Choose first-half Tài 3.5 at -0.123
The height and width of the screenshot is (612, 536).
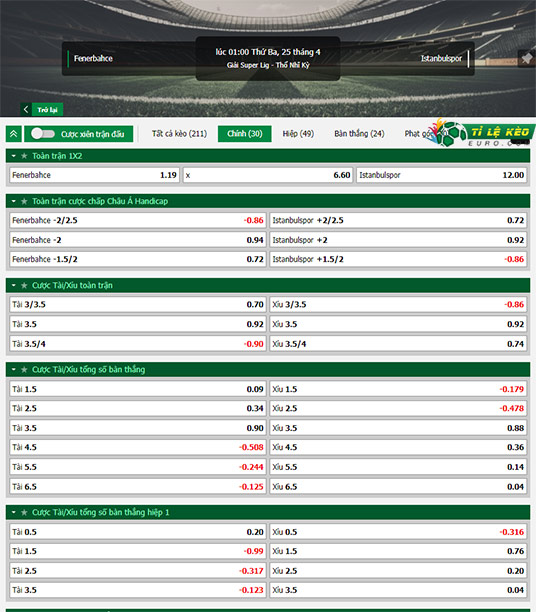point(138,590)
